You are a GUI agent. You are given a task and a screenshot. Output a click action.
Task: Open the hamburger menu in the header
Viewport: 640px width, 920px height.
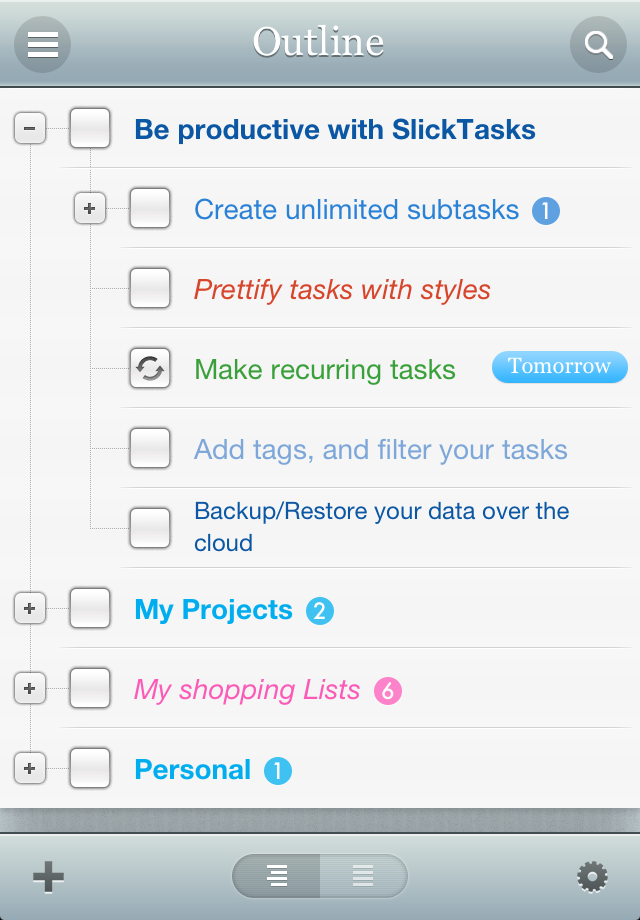point(43,45)
